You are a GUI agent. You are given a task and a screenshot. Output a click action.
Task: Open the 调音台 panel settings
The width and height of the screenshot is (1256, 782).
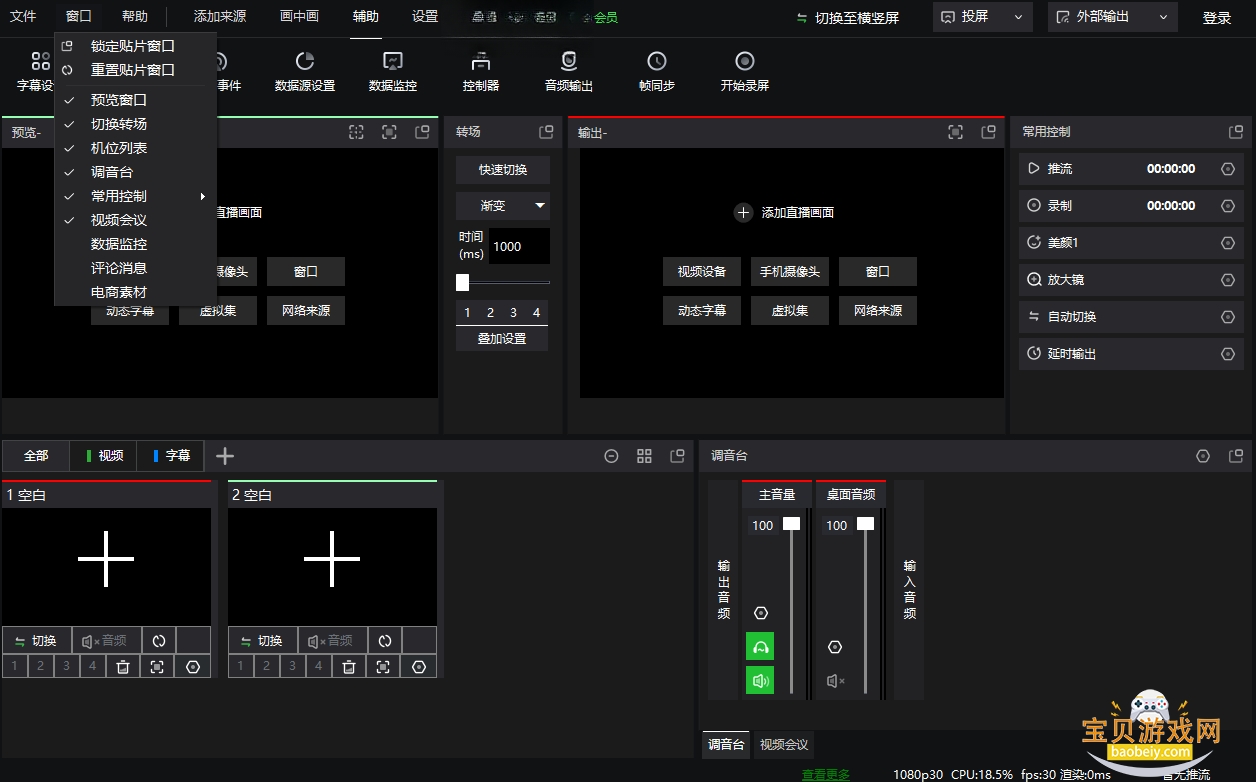click(x=1203, y=456)
